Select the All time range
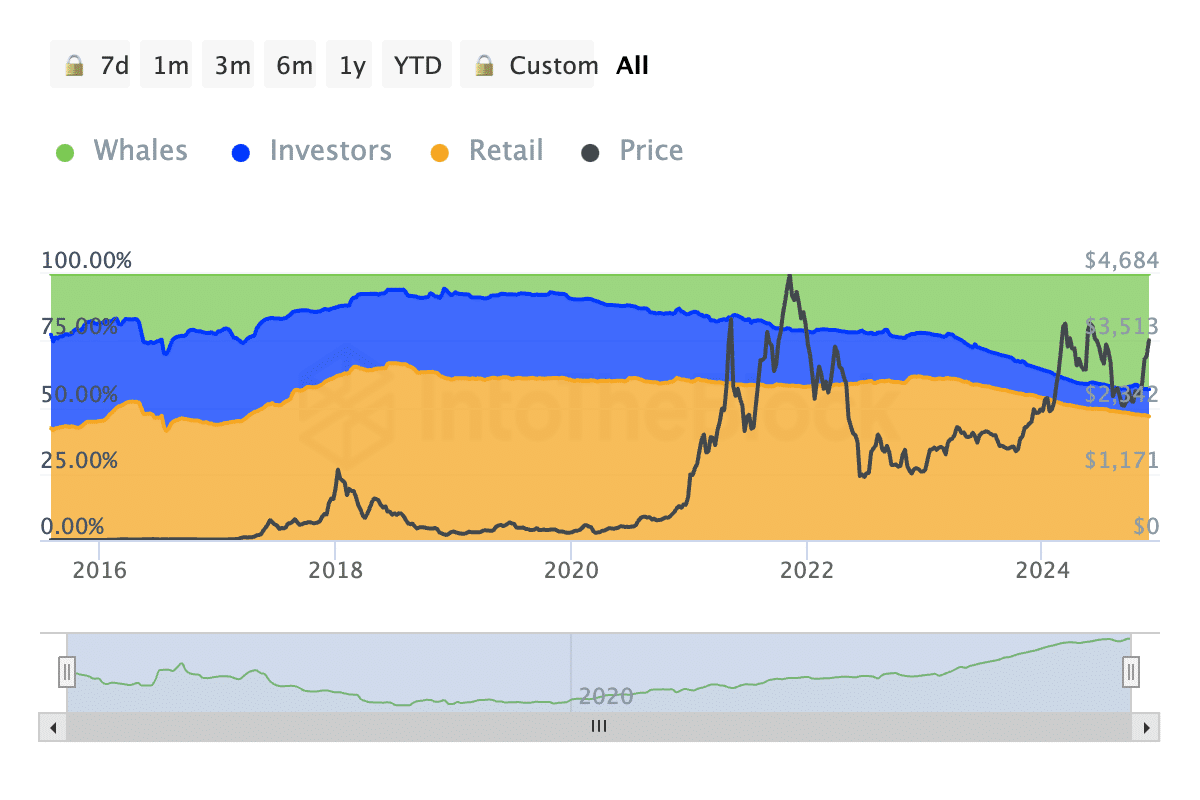This screenshot has width=1200, height=800. click(632, 64)
